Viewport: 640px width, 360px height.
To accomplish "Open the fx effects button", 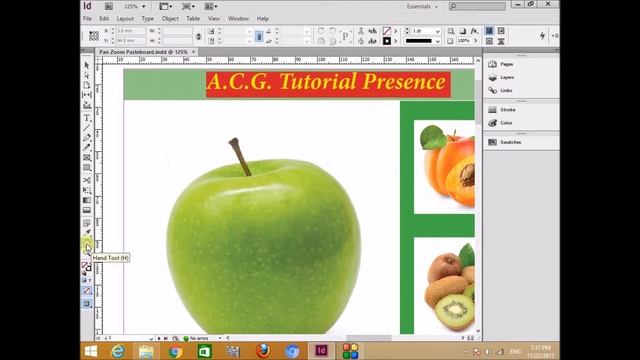I will [x=474, y=31].
